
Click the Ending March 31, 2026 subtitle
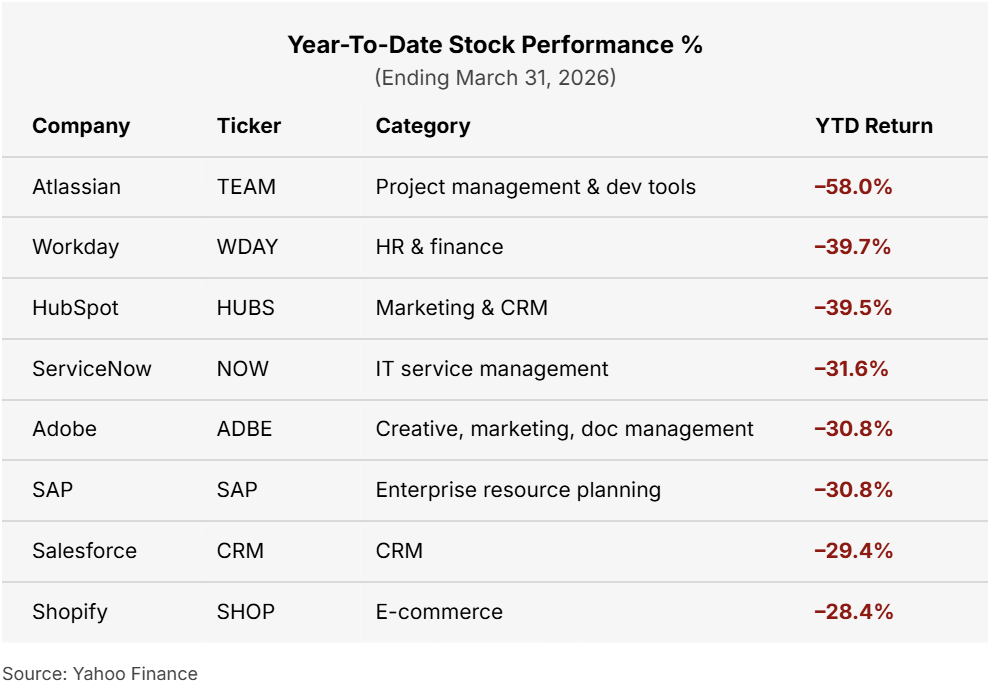coord(495,77)
